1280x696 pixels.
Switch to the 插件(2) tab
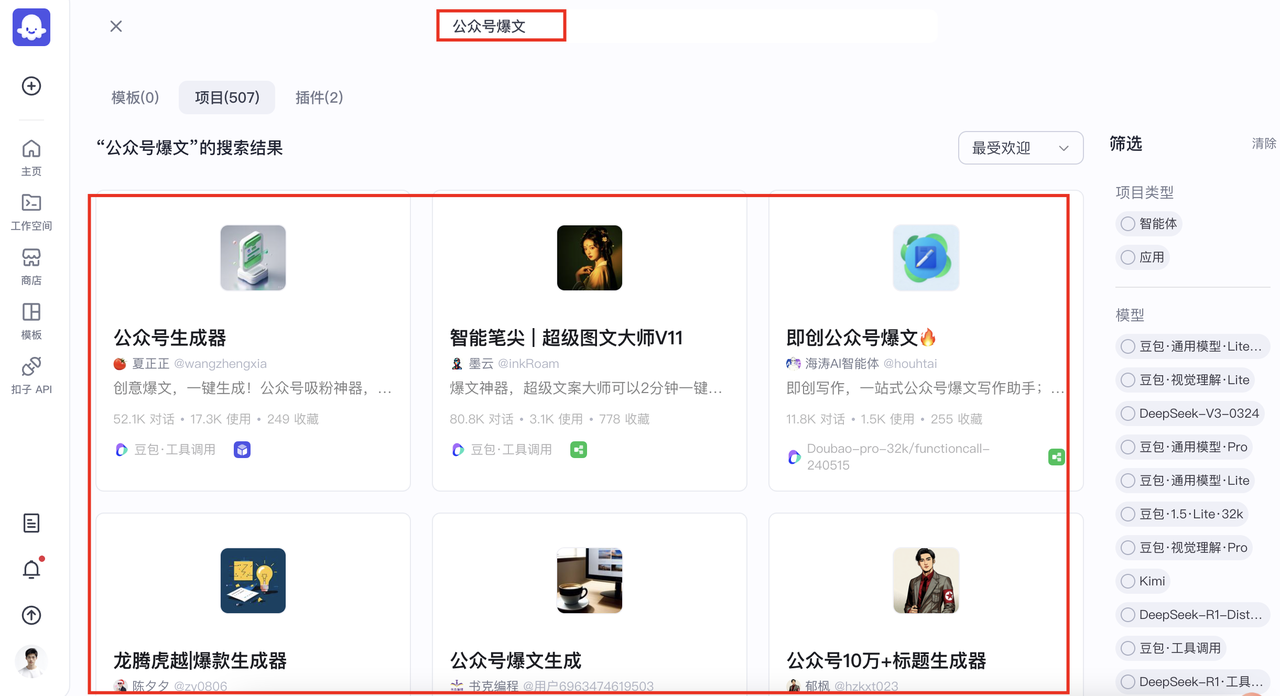[x=319, y=97]
